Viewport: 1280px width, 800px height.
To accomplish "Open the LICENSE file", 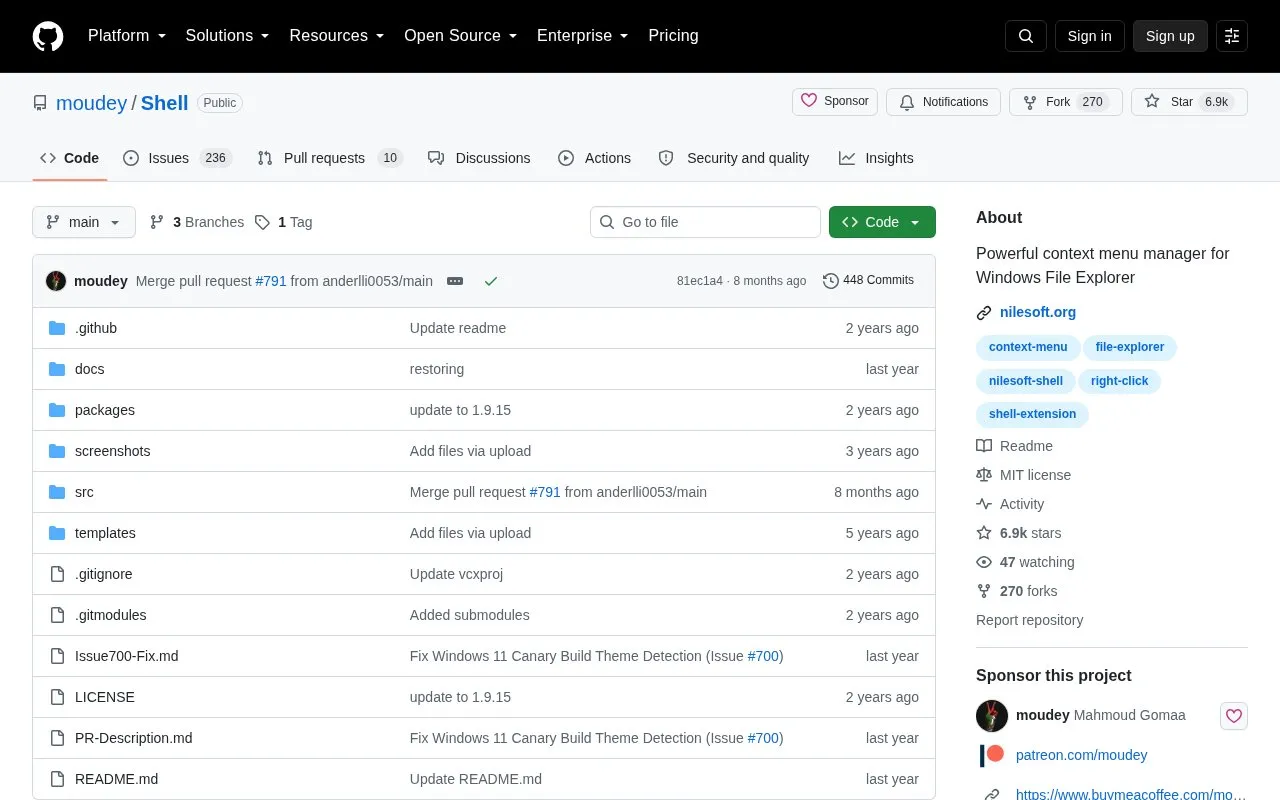I will point(105,697).
